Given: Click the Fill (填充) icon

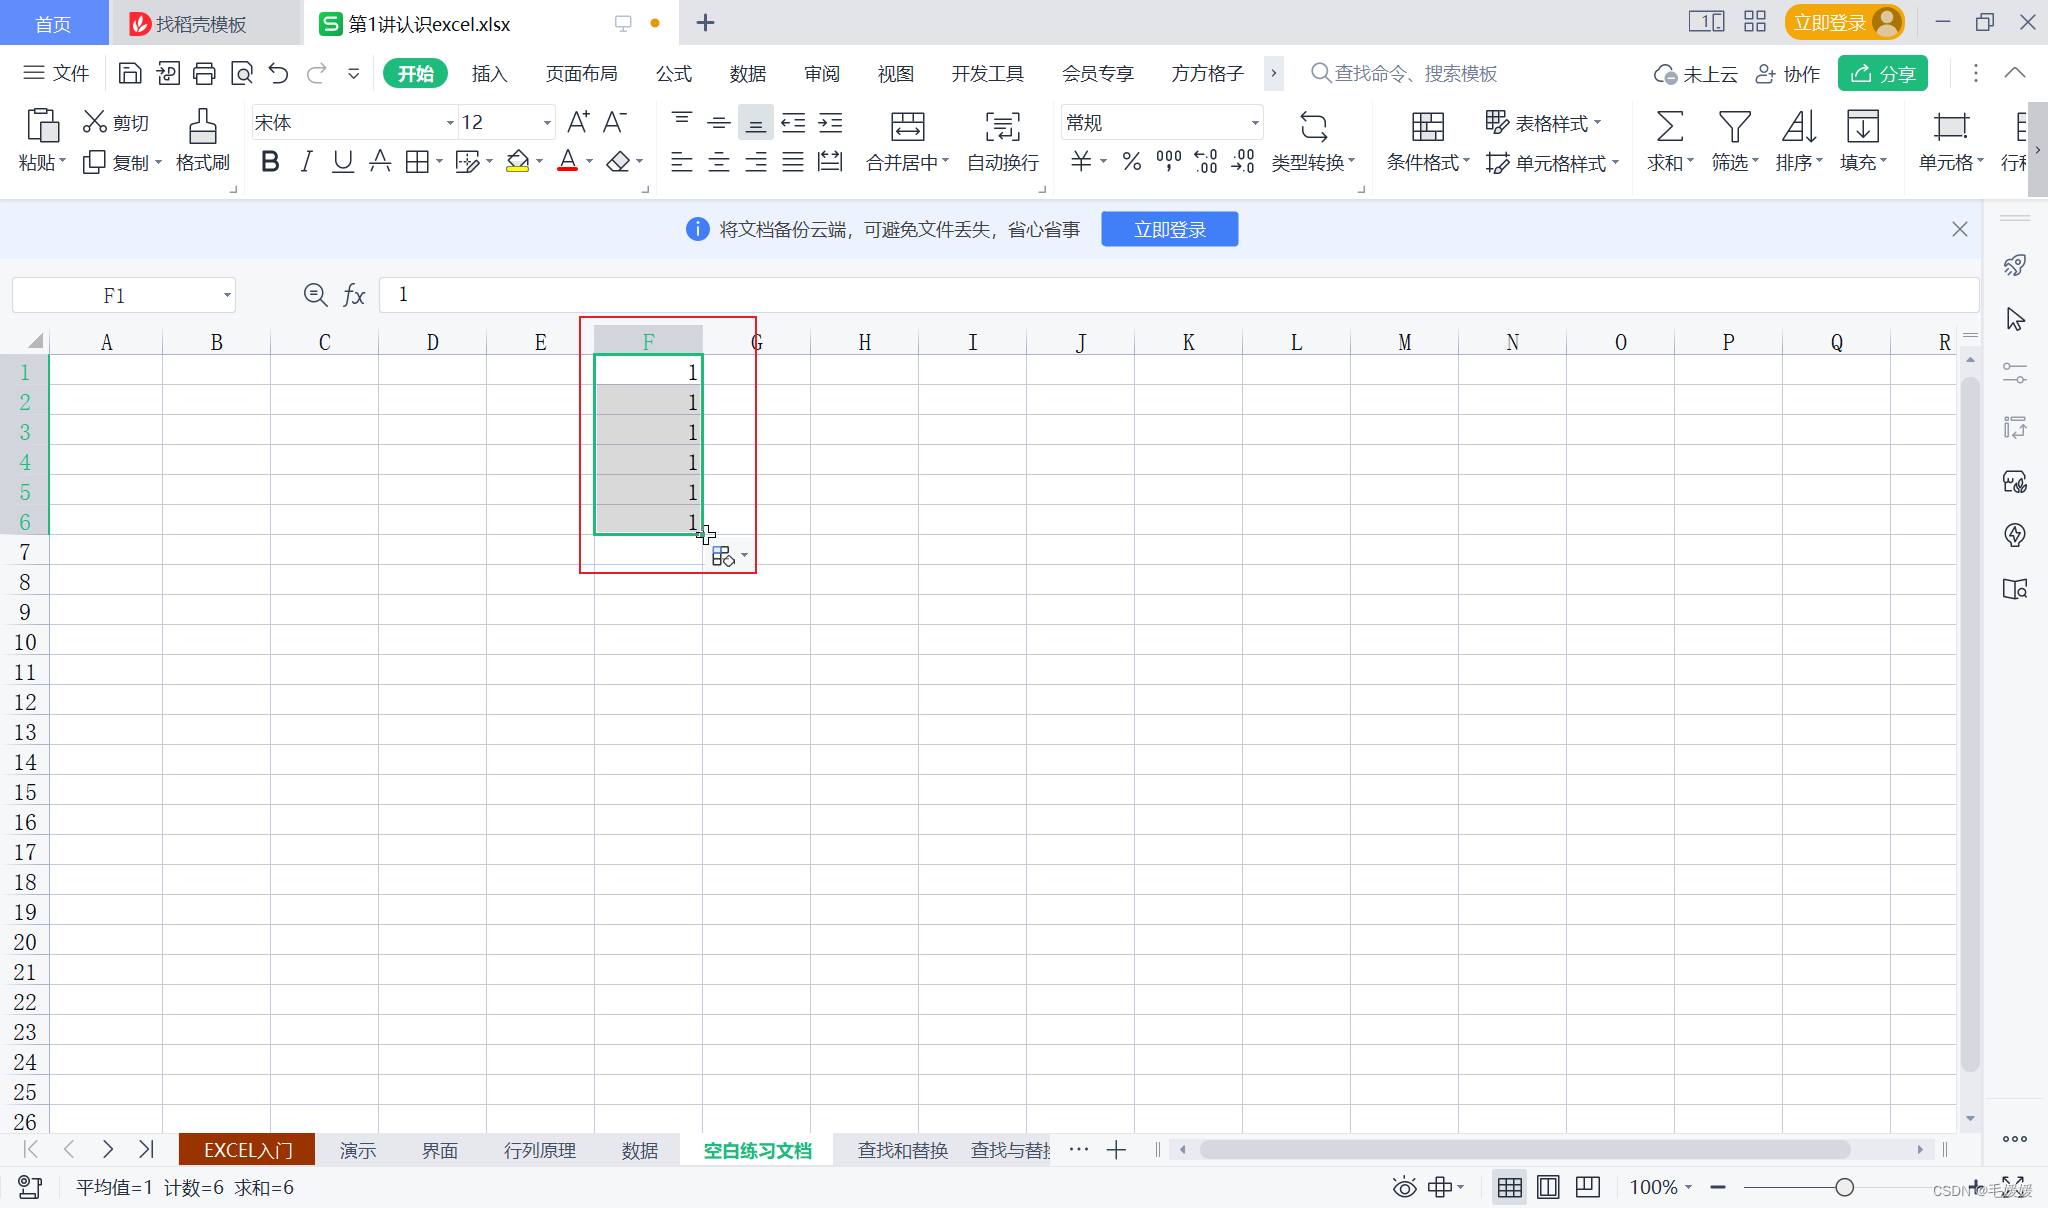Looking at the screenshot, I should (1863, 127).
